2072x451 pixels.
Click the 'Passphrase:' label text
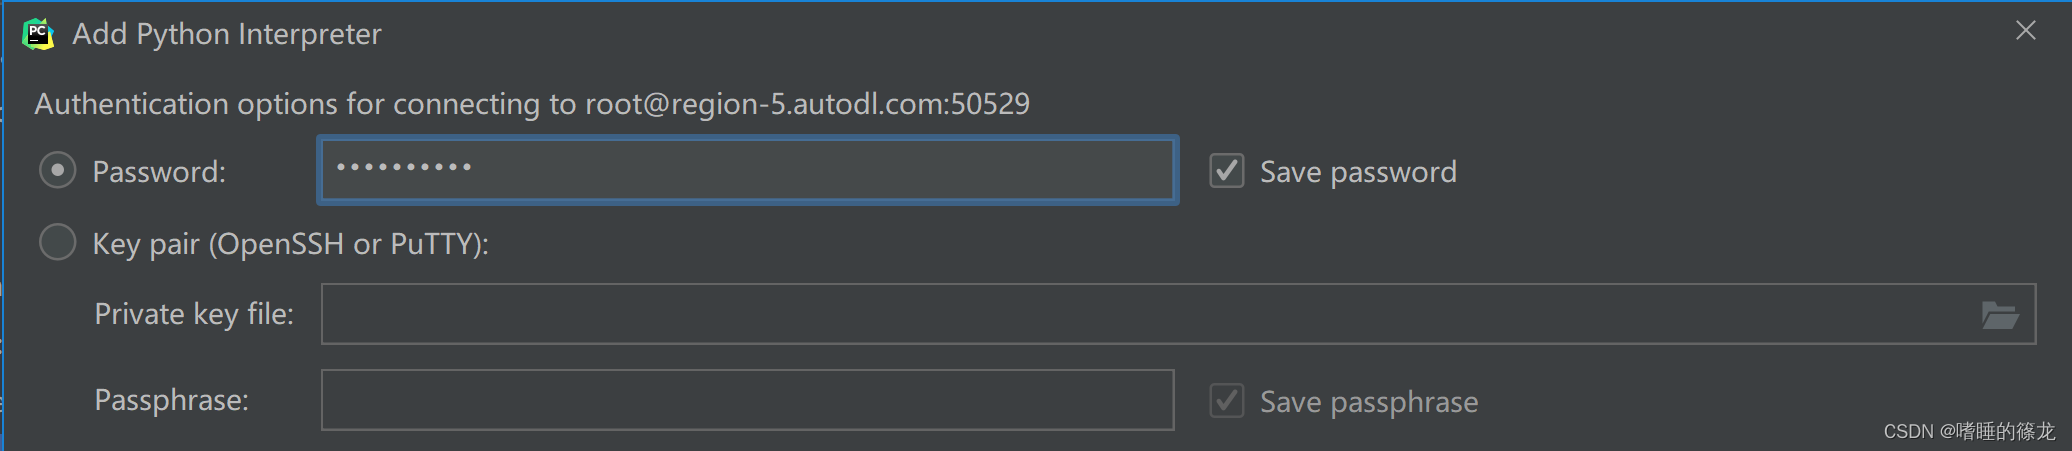pos(171,400)
